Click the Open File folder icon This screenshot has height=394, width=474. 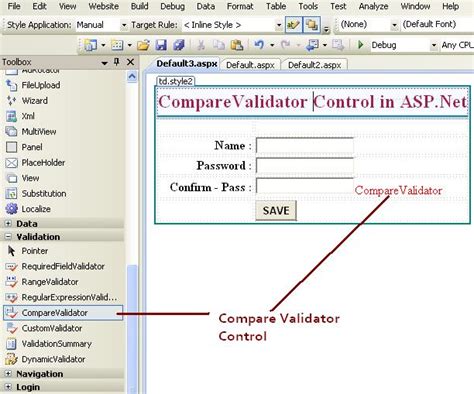tap(143, 45)
